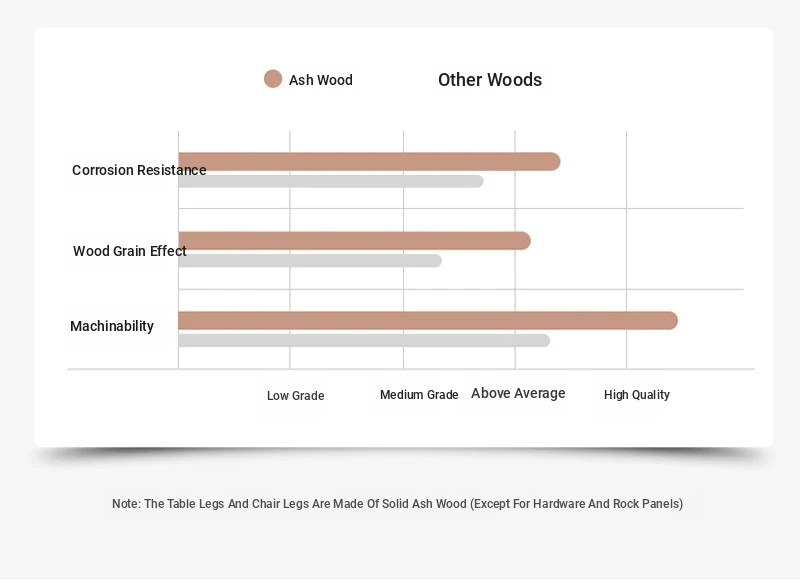Image resolution: width=800 pixels, height=582 pixels.
Task: Click the rounded end of gray Machinability bar
Action: point(544,340)
